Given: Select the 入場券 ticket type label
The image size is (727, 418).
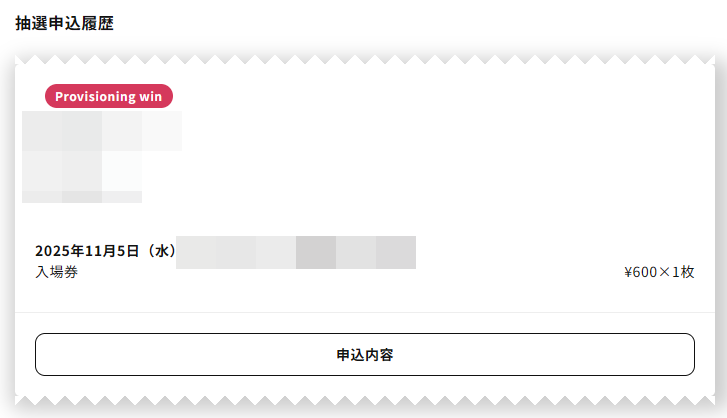Looking at the screenshot, I should (56, 272).
